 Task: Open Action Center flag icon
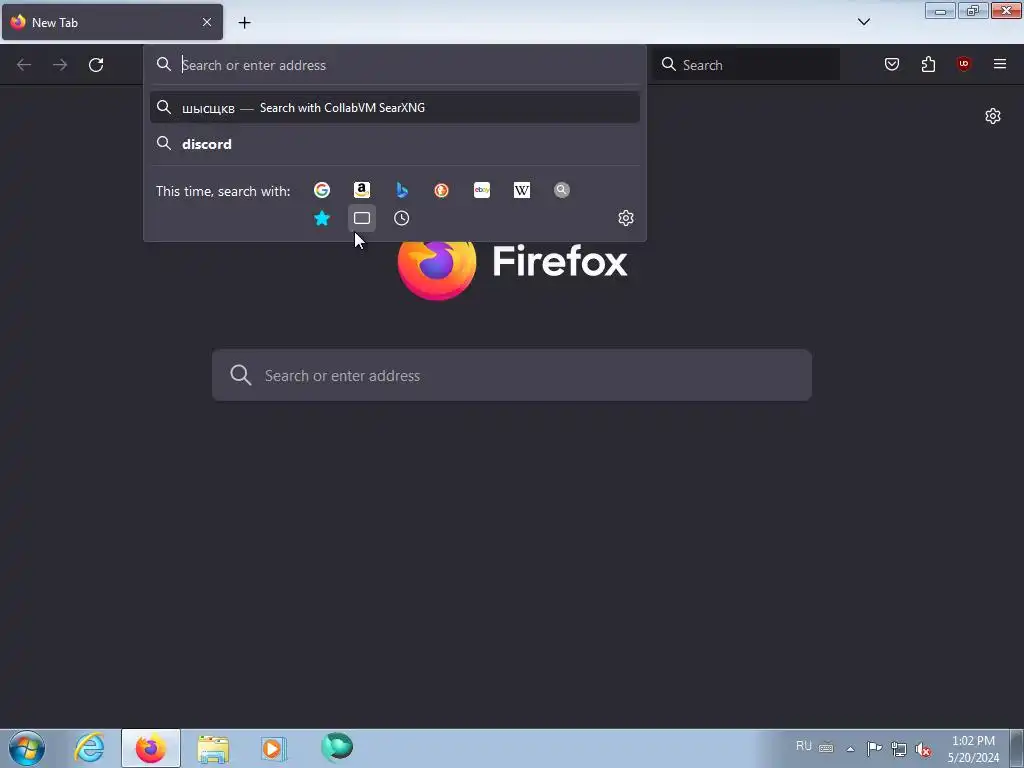click(874, 748)
